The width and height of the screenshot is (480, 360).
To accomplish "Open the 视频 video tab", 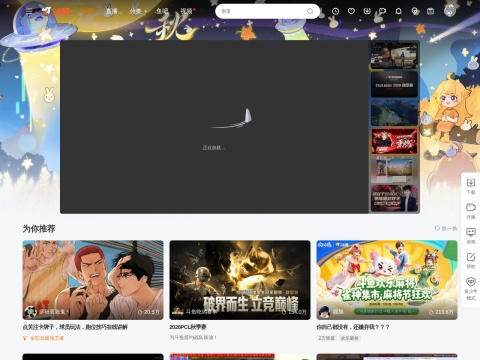I will pos(186,11).
